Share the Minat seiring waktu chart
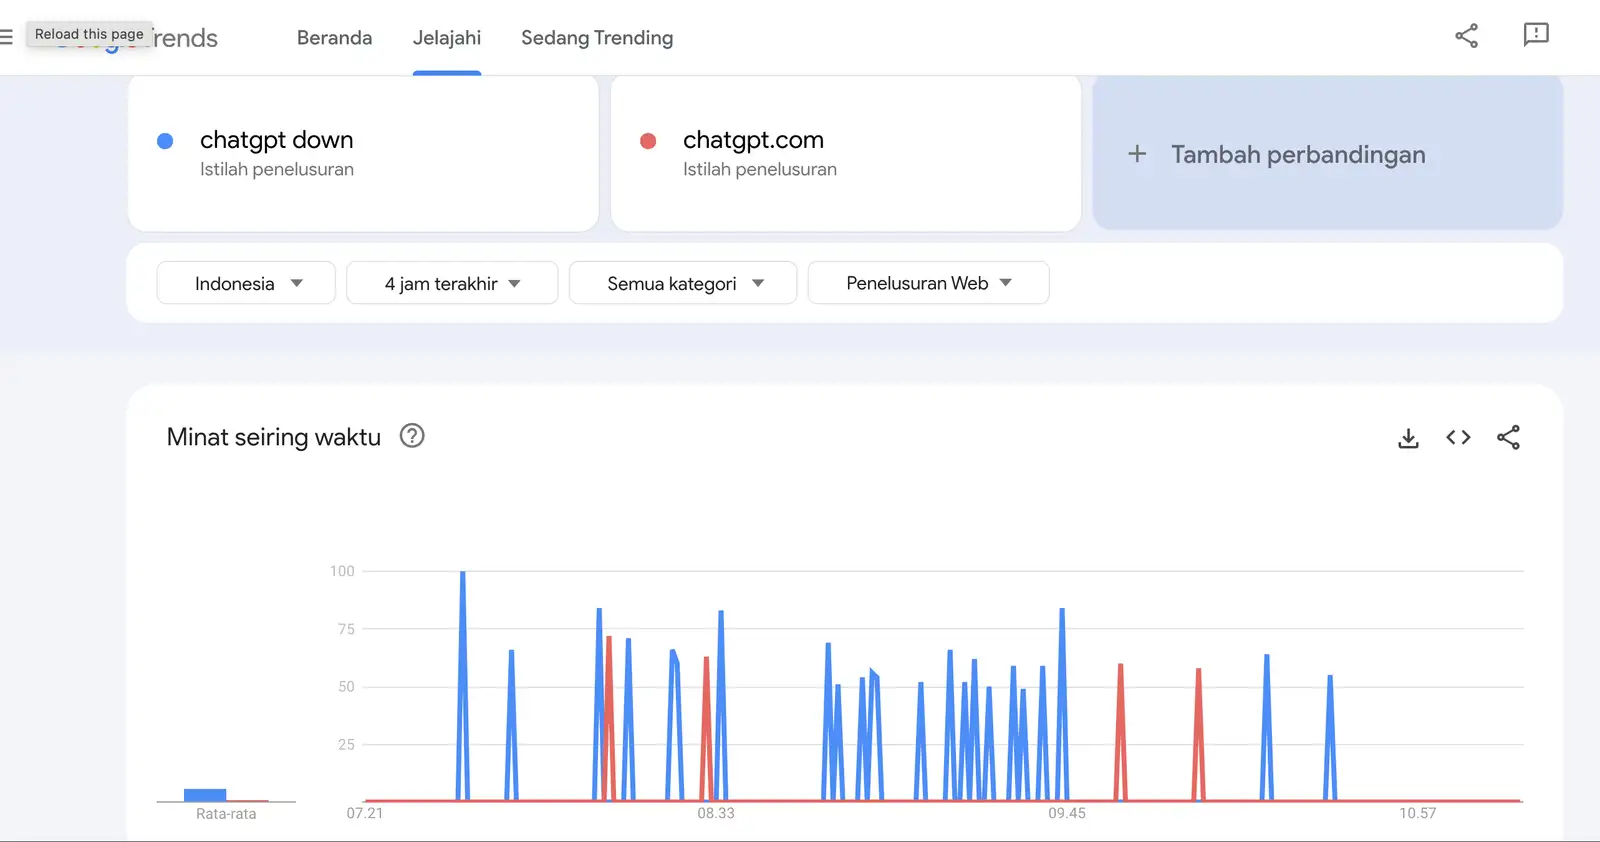The width and height of the screenshot is (1600, 842). [1508, 437]
